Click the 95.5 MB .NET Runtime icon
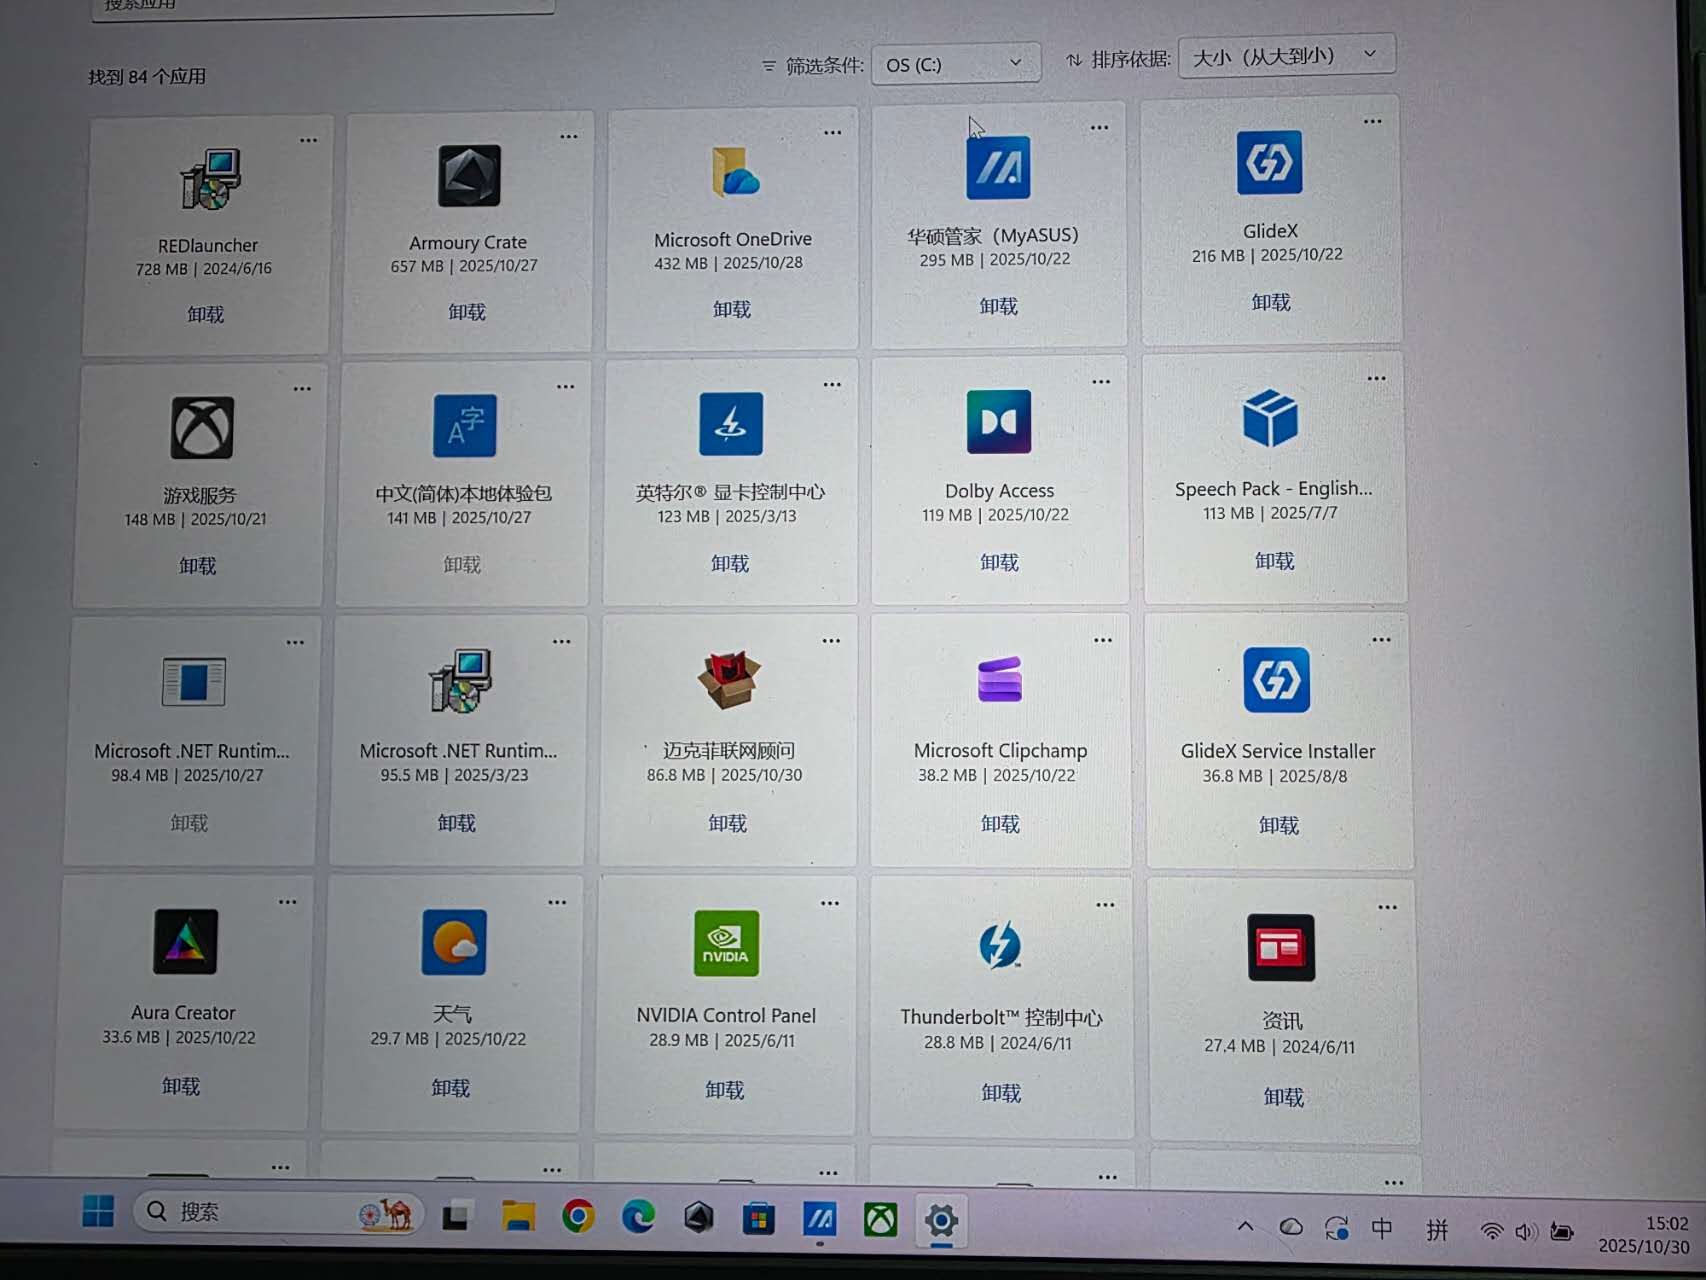 [x=460, y=681]
